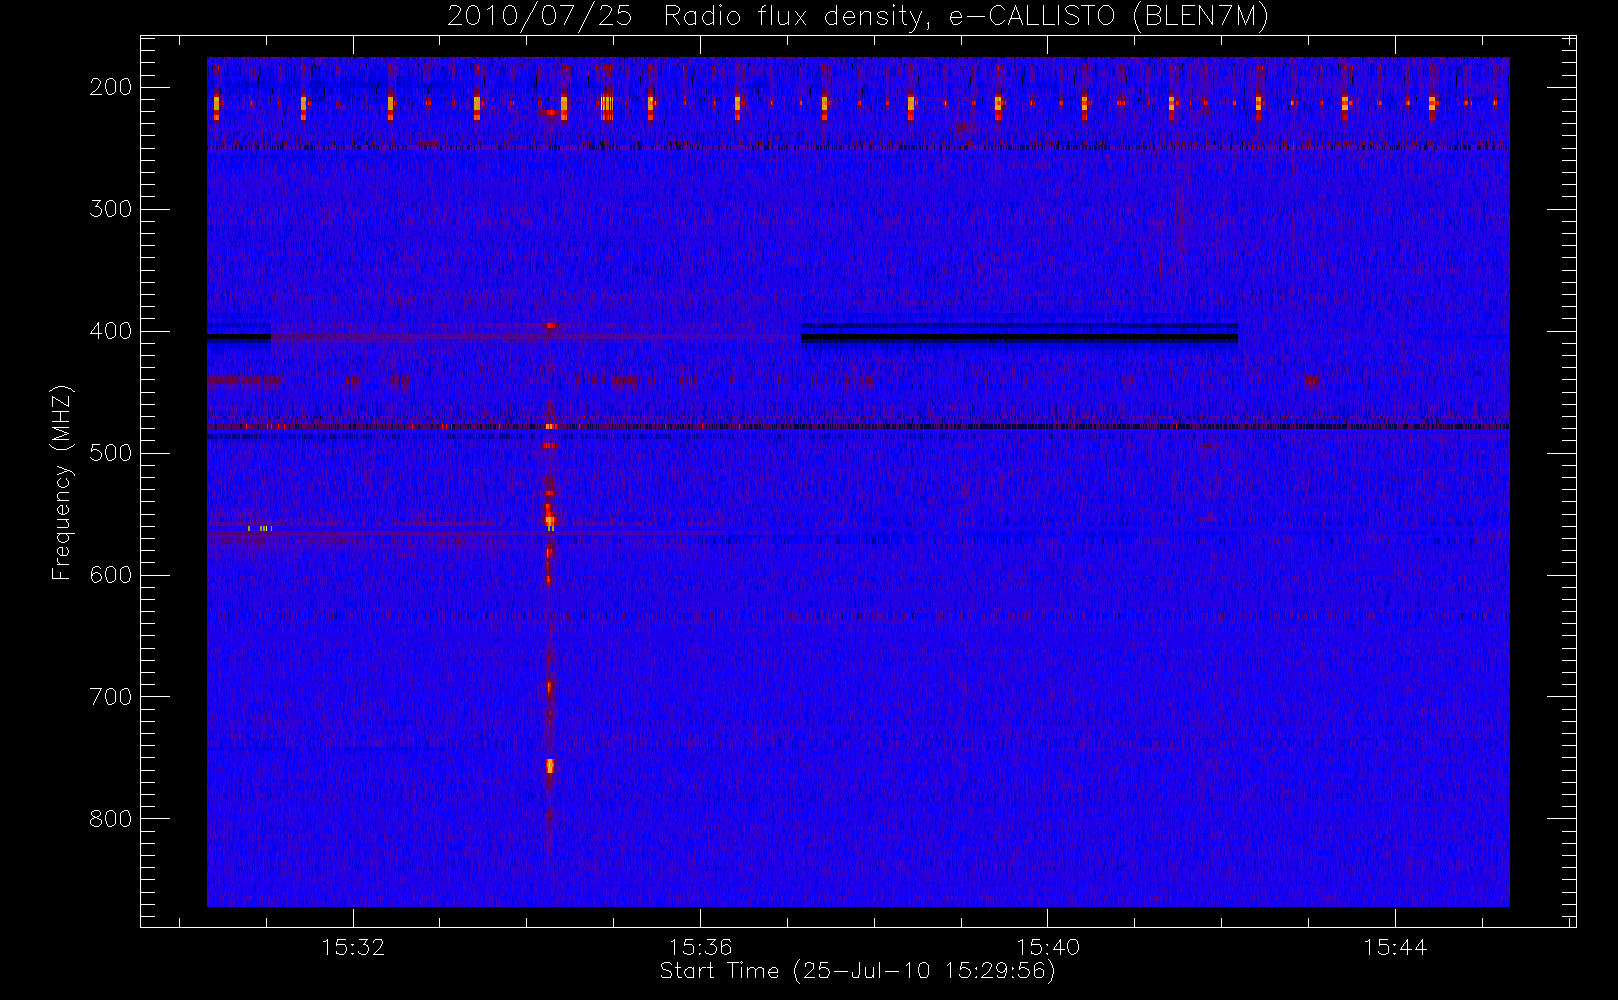Select the 500 frequency tick label
This screenshot has width=1618, height=1000.
coord(111,453)
